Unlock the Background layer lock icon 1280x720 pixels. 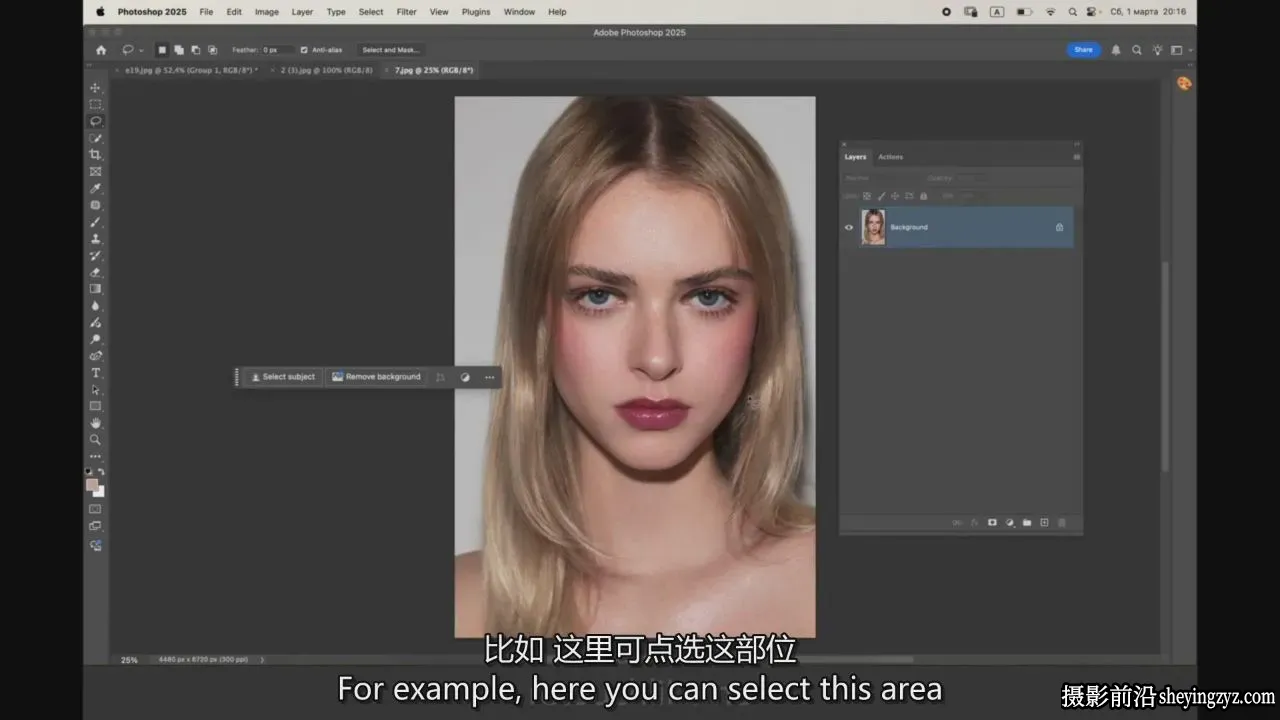[1059, 227]
